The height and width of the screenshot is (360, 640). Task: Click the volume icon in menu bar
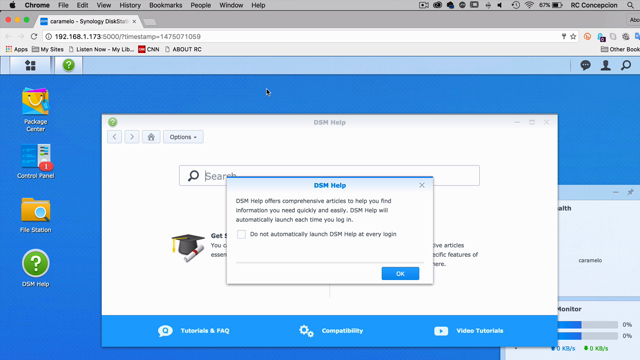point(500,5)
